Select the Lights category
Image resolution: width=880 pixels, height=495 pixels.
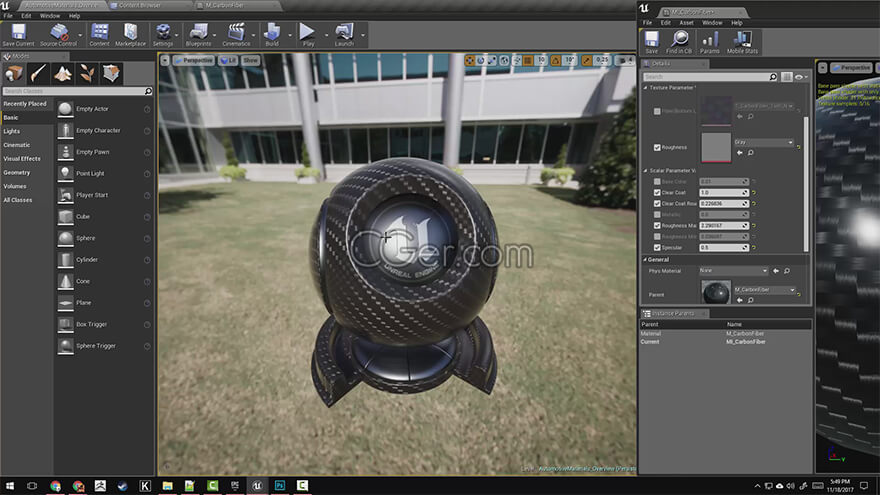pyautogui.click(x=11, y=131)
